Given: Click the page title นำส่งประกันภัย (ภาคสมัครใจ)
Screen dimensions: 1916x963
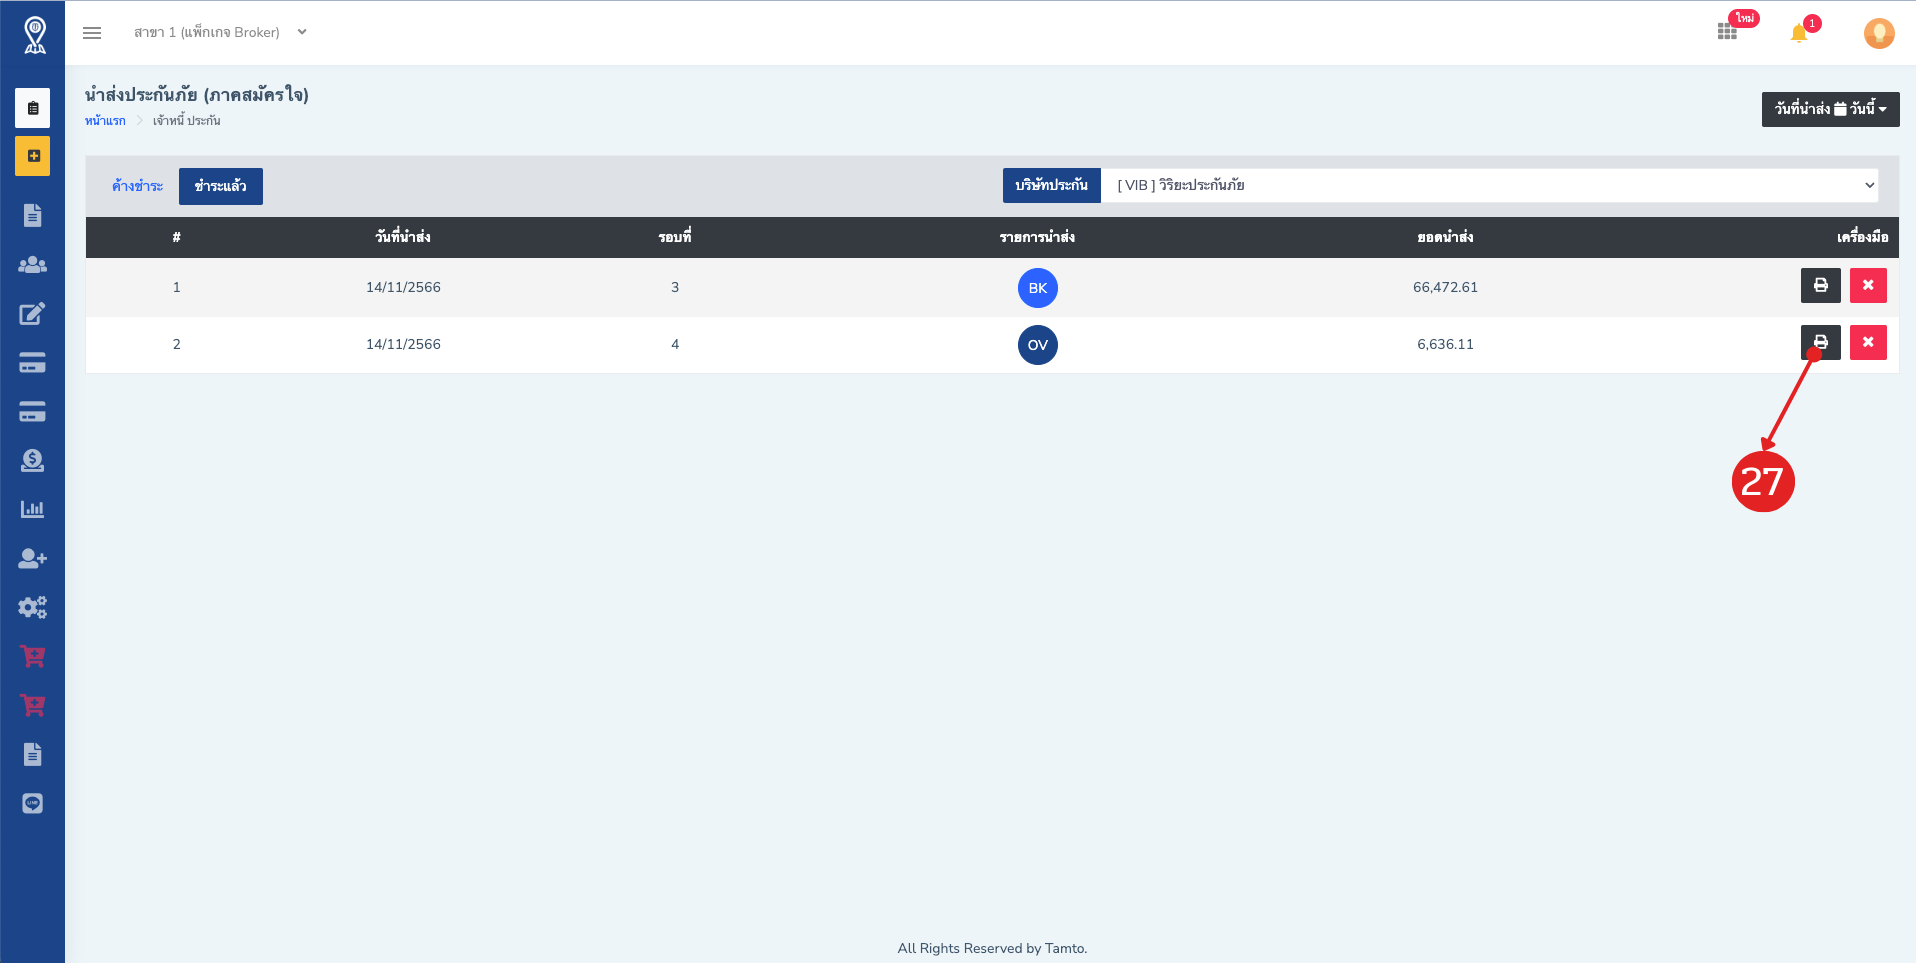Looking at the screenshot, I should point(197,95).
